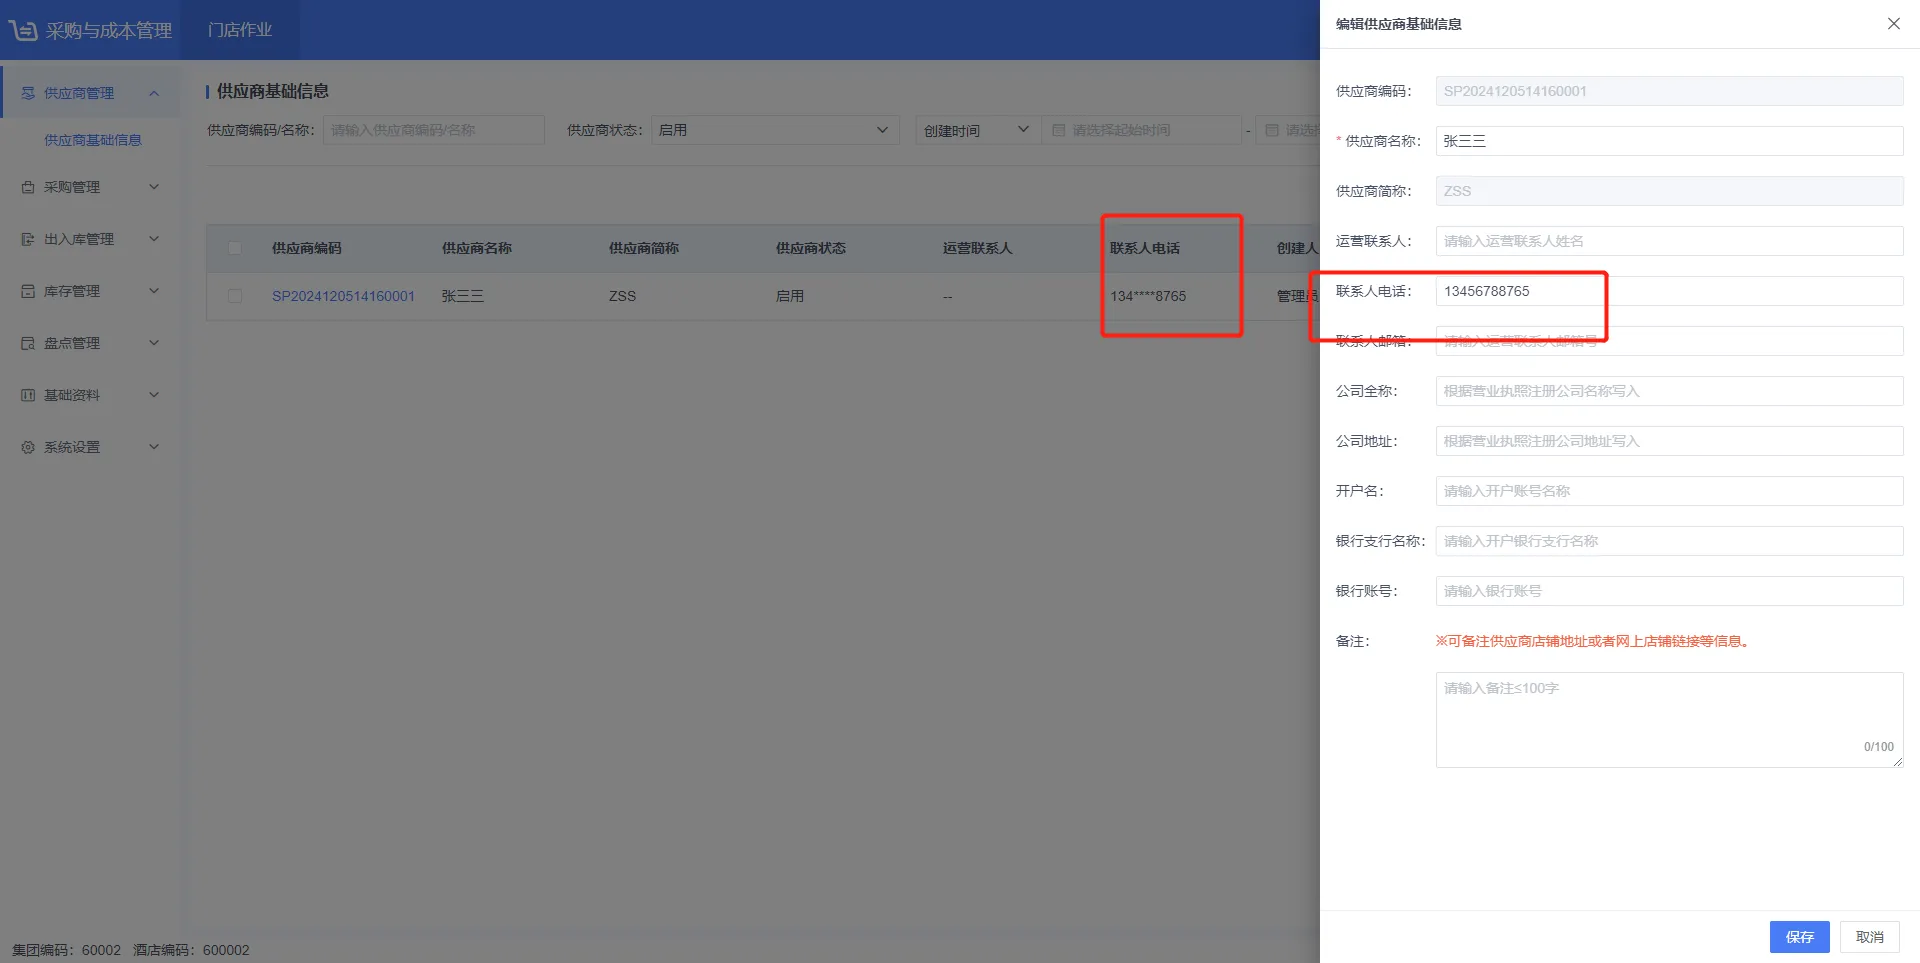Click the 采购管理 sidebar icon
1920x963 pixels.
pyautogui.click(x=28, y=187)
